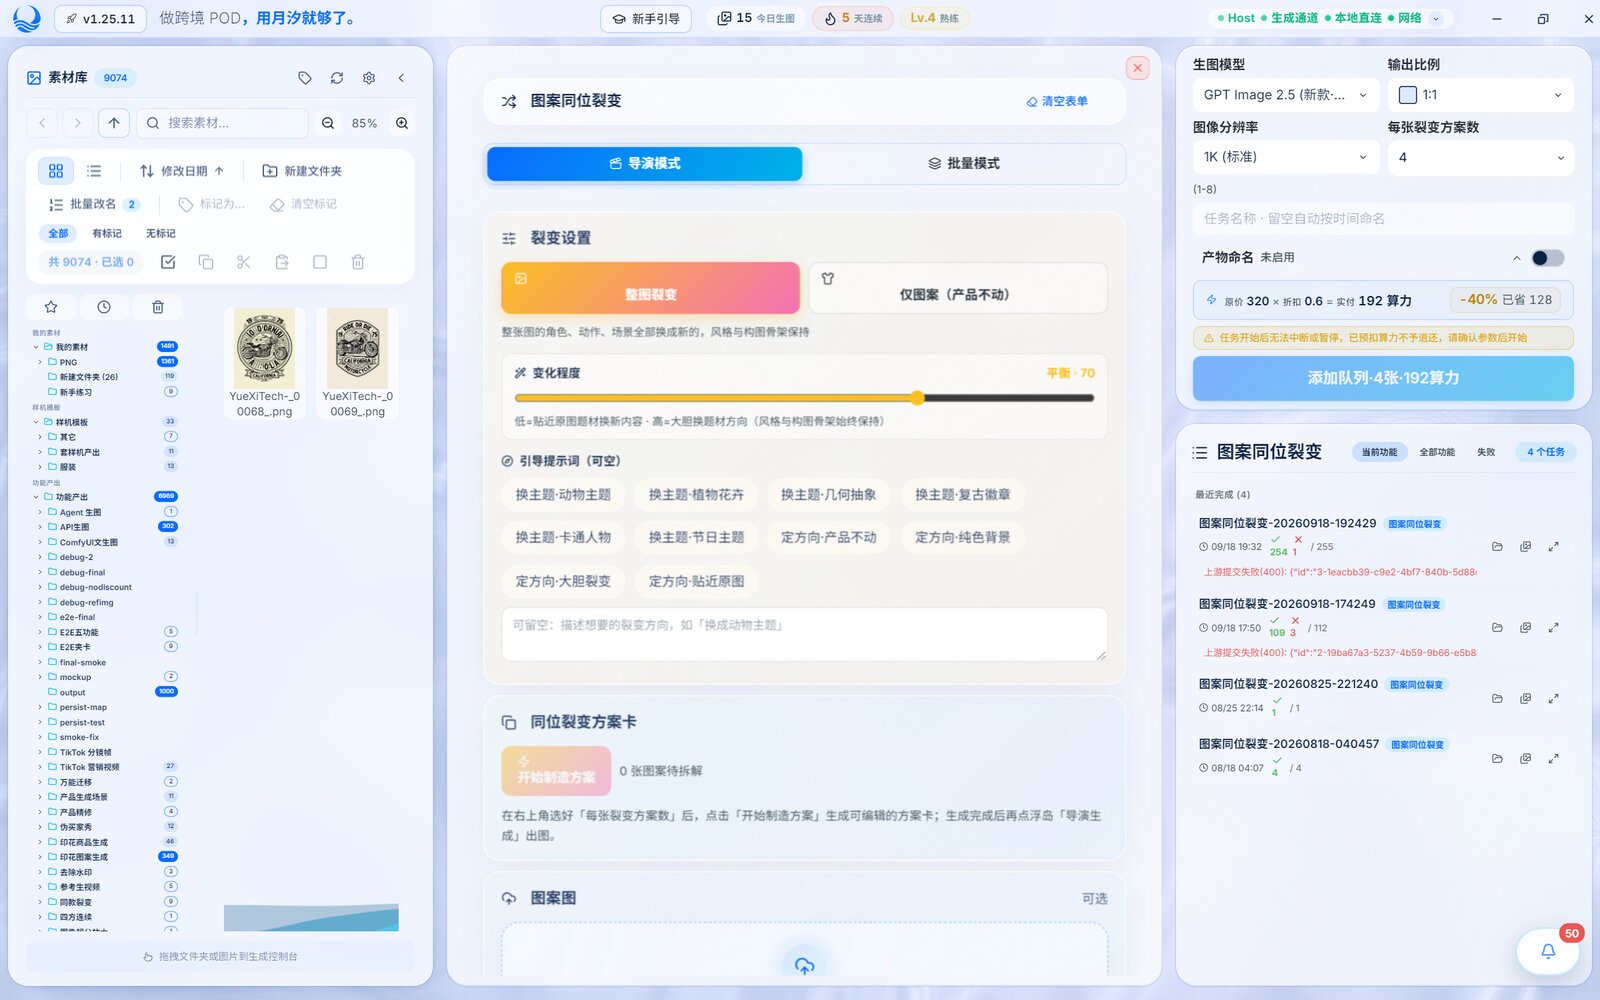Open recycle bin icon beside clock
Image resolution: width=1600 pixels, height=1000 pixels.
[158, 307]
